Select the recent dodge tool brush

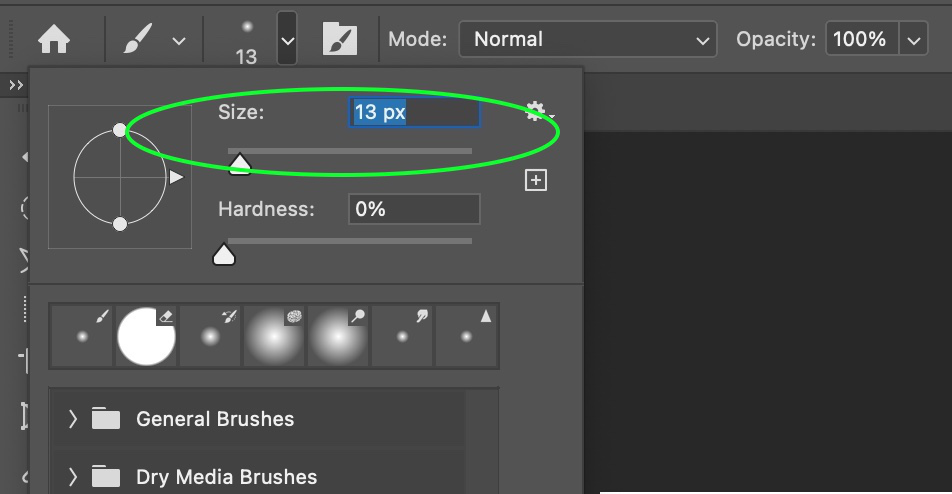tap(338, 336)
